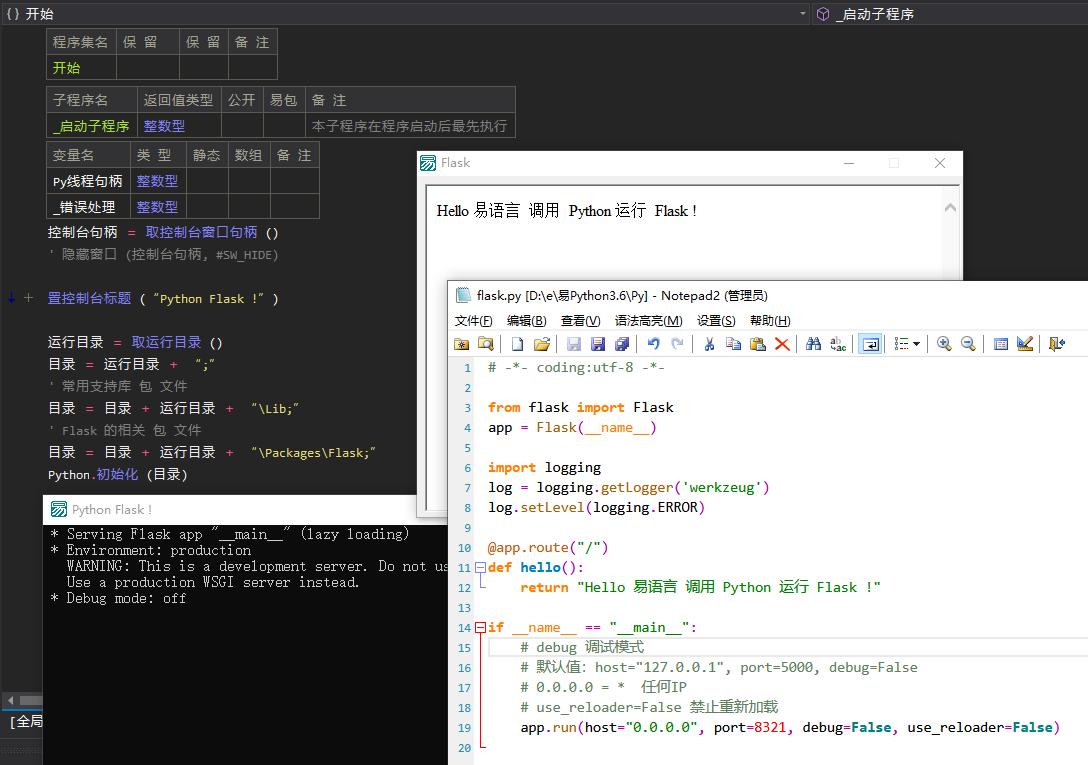1088x765 pixels.
Task: Click the 整数型 return type of _启动子程序
Action: [x=164, y=126]
